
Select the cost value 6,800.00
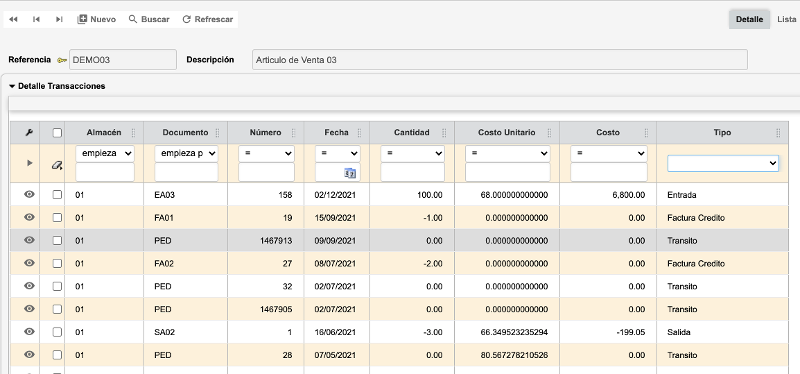point(629,195)
